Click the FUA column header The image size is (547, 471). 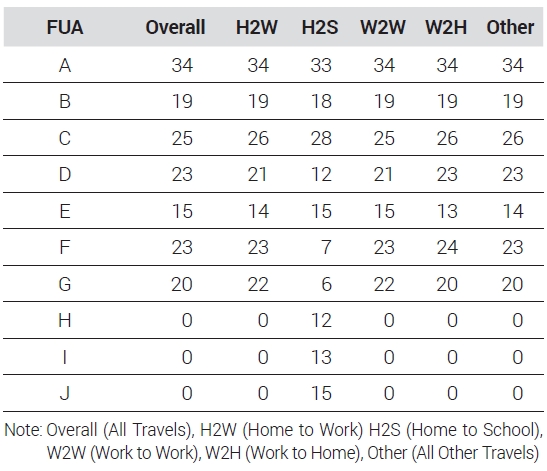tap(65, 27)
